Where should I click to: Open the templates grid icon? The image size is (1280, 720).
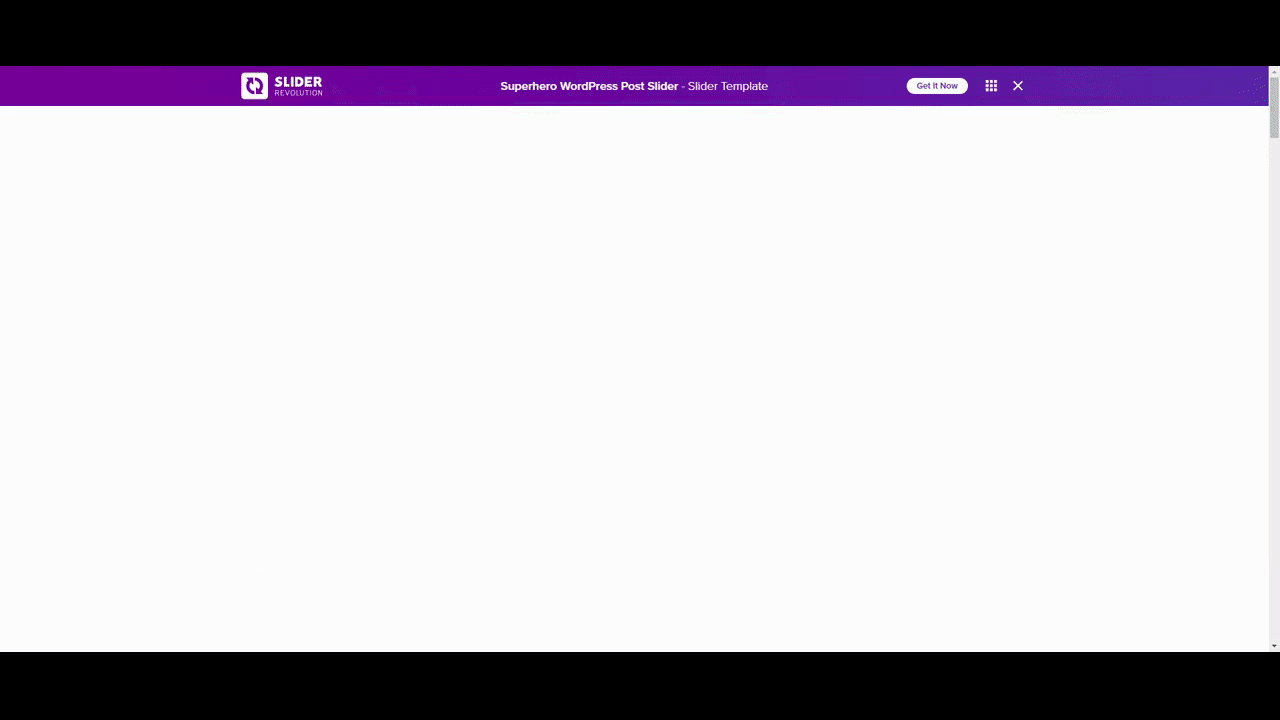click(x=991, y=86)
